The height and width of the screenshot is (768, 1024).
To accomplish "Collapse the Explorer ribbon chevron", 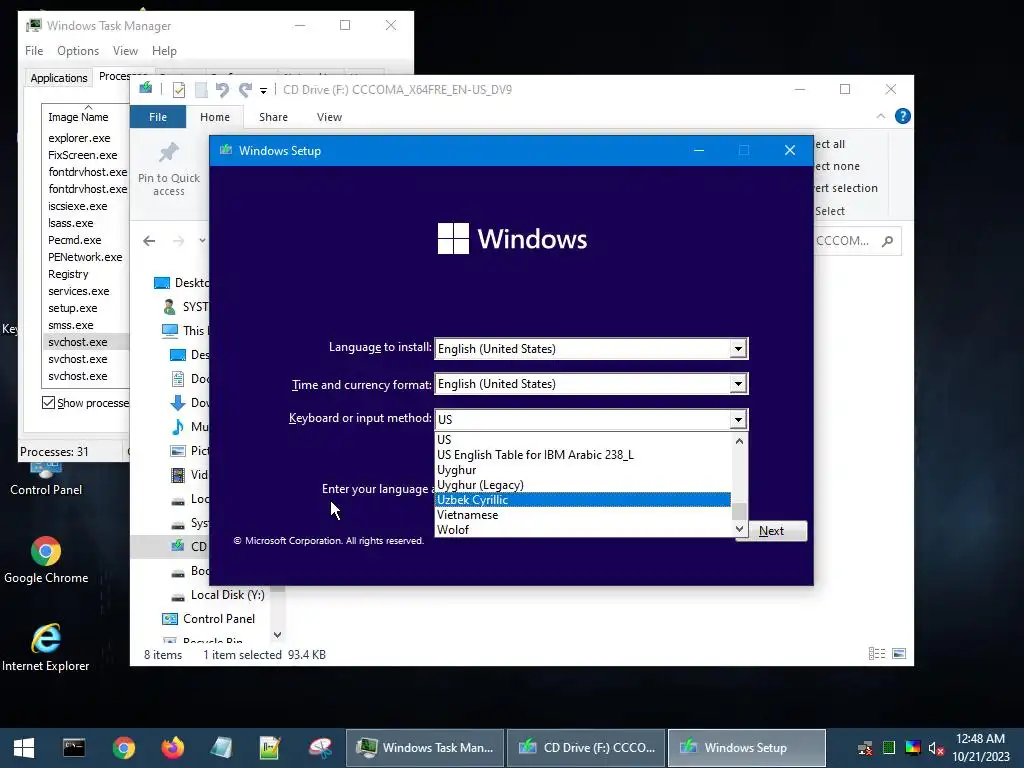I will tap(881, 116).
